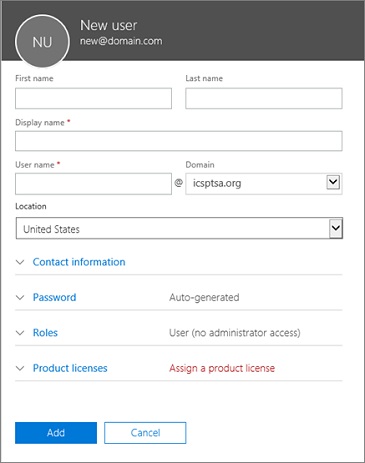The width and height of the screenshot is (365, 463).
Task: Focus the Display name text box
Action: coord(179,141)
